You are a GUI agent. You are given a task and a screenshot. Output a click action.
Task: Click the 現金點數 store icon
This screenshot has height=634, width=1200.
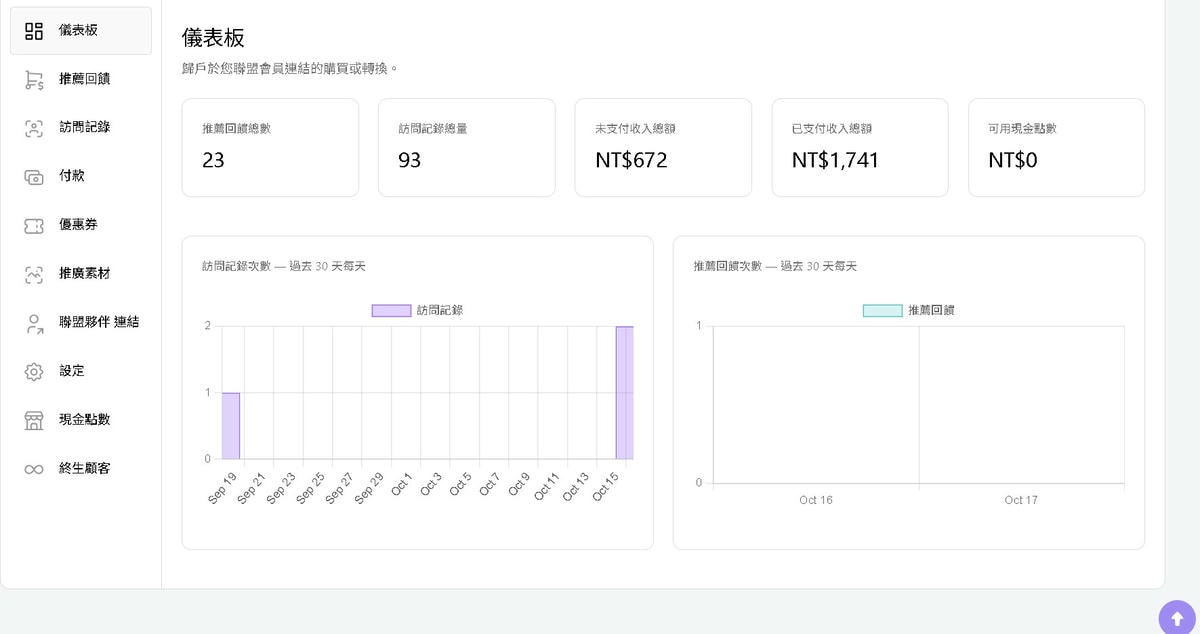pyautogui.click(x=34, y=420)
